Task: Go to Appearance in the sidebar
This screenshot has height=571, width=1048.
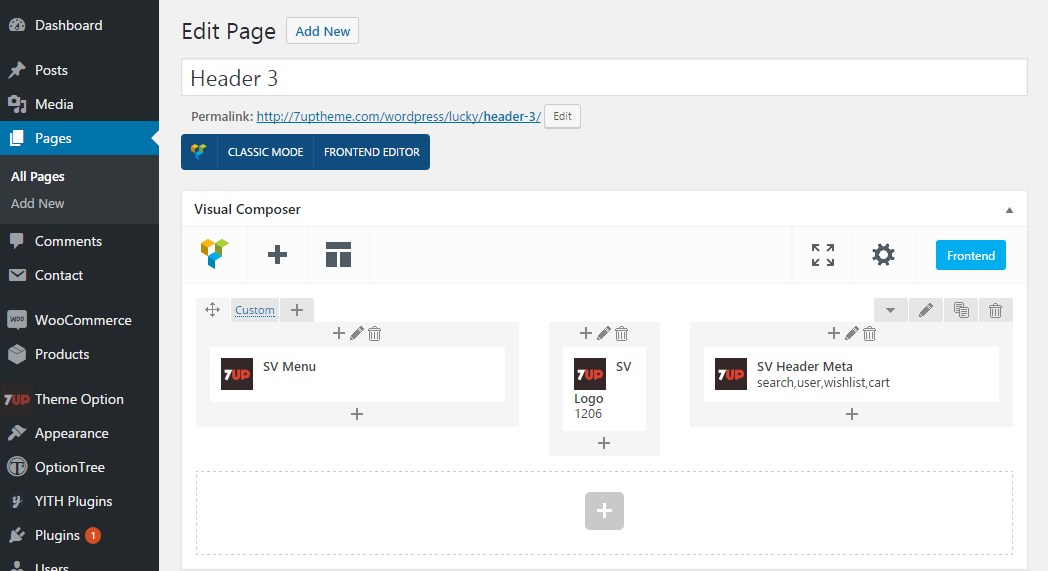Action: 71,433
